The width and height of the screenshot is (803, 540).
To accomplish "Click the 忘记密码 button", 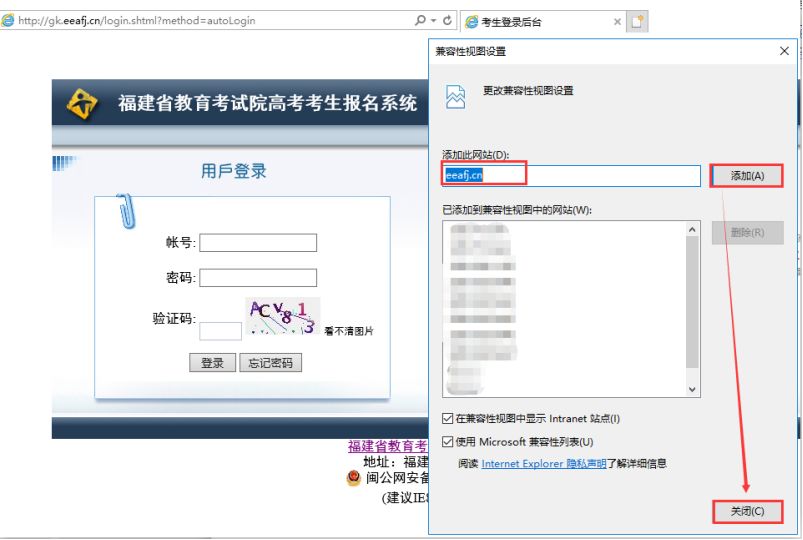I will [270, 363].
